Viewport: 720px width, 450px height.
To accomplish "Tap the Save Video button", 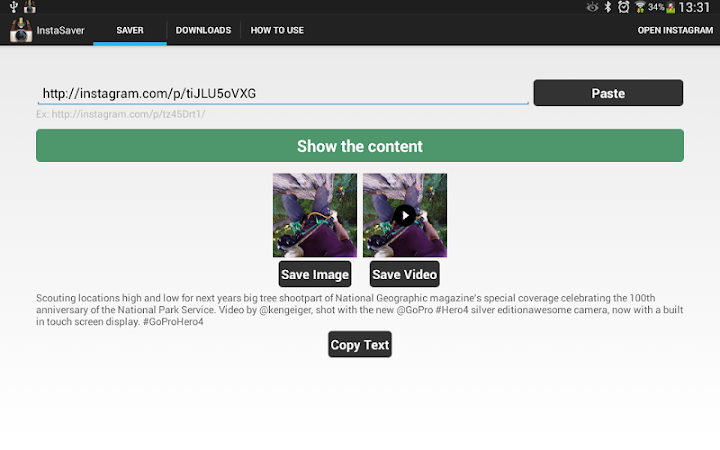I will pyautogui.click(x=405, y=274).
